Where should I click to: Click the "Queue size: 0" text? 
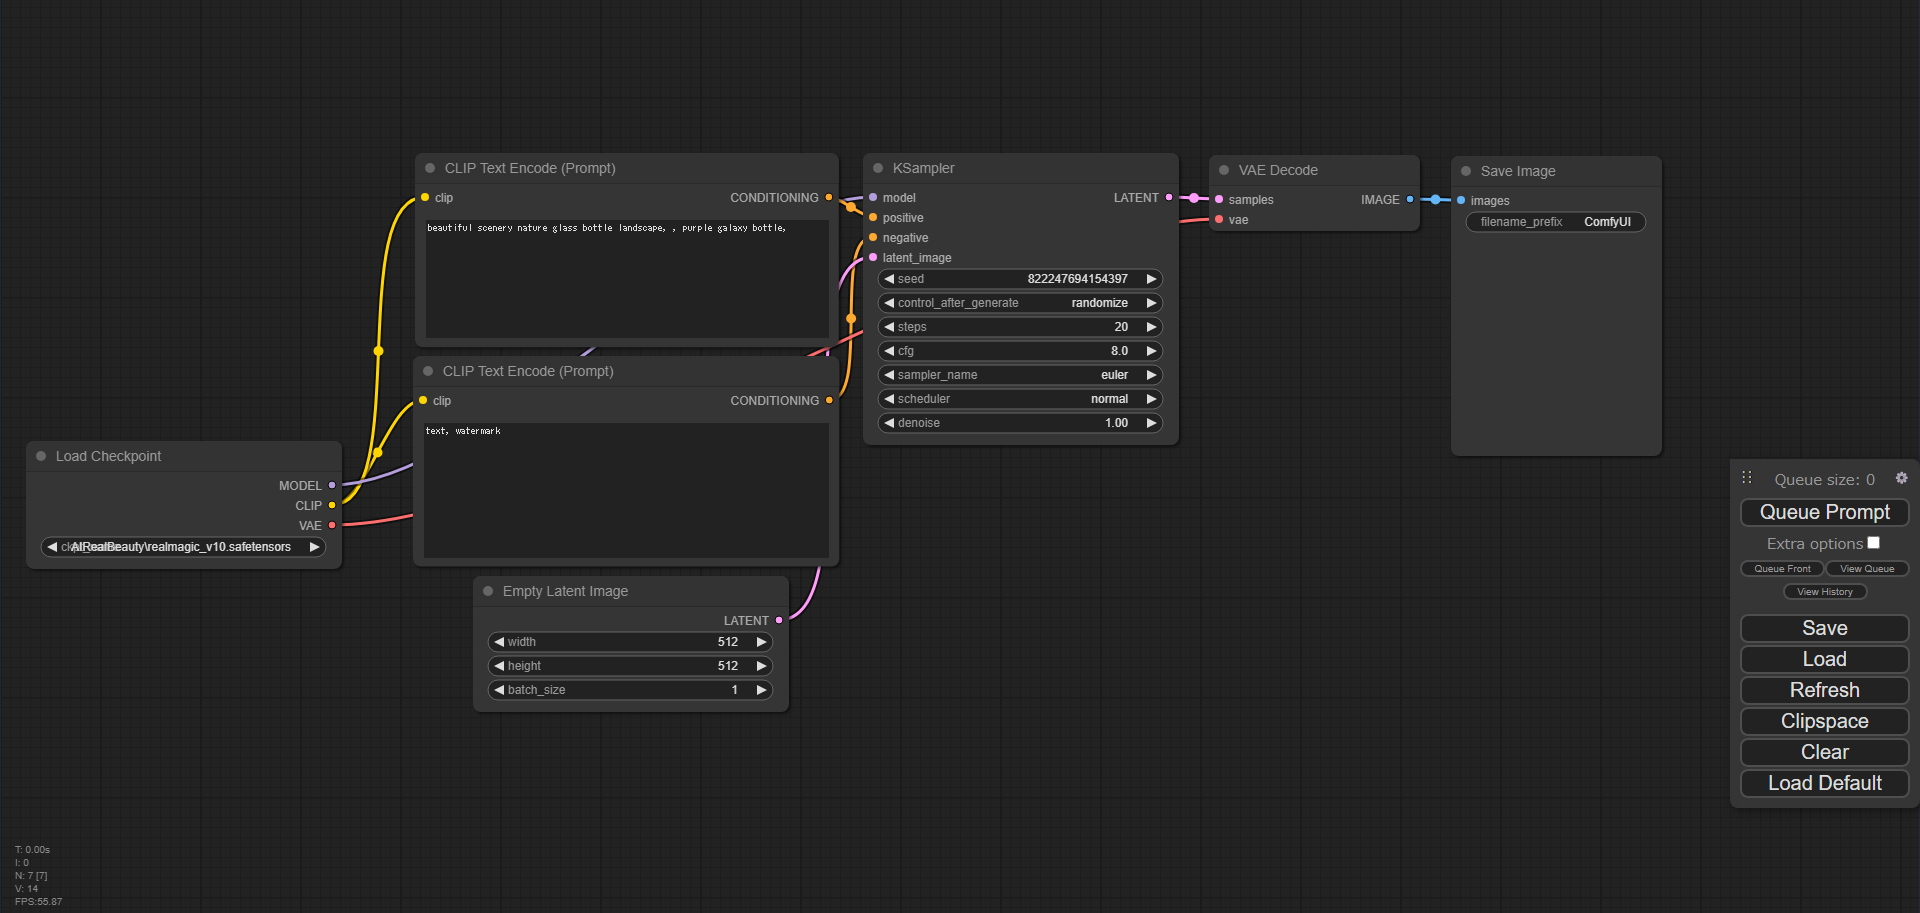coord(1824,480)
